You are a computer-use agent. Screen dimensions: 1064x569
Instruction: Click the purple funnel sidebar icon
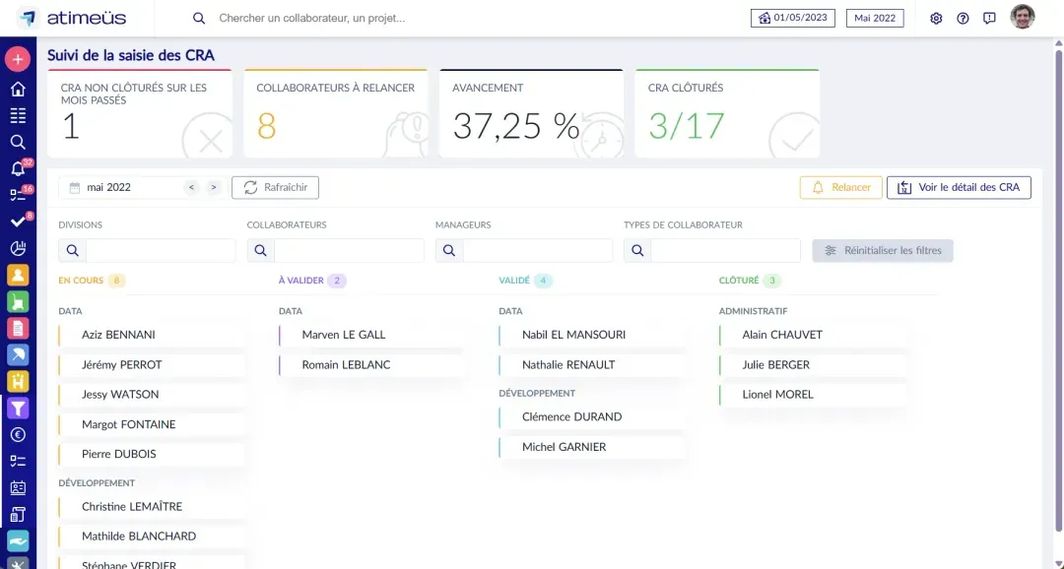pyautogui.click(x=18, y=407)
